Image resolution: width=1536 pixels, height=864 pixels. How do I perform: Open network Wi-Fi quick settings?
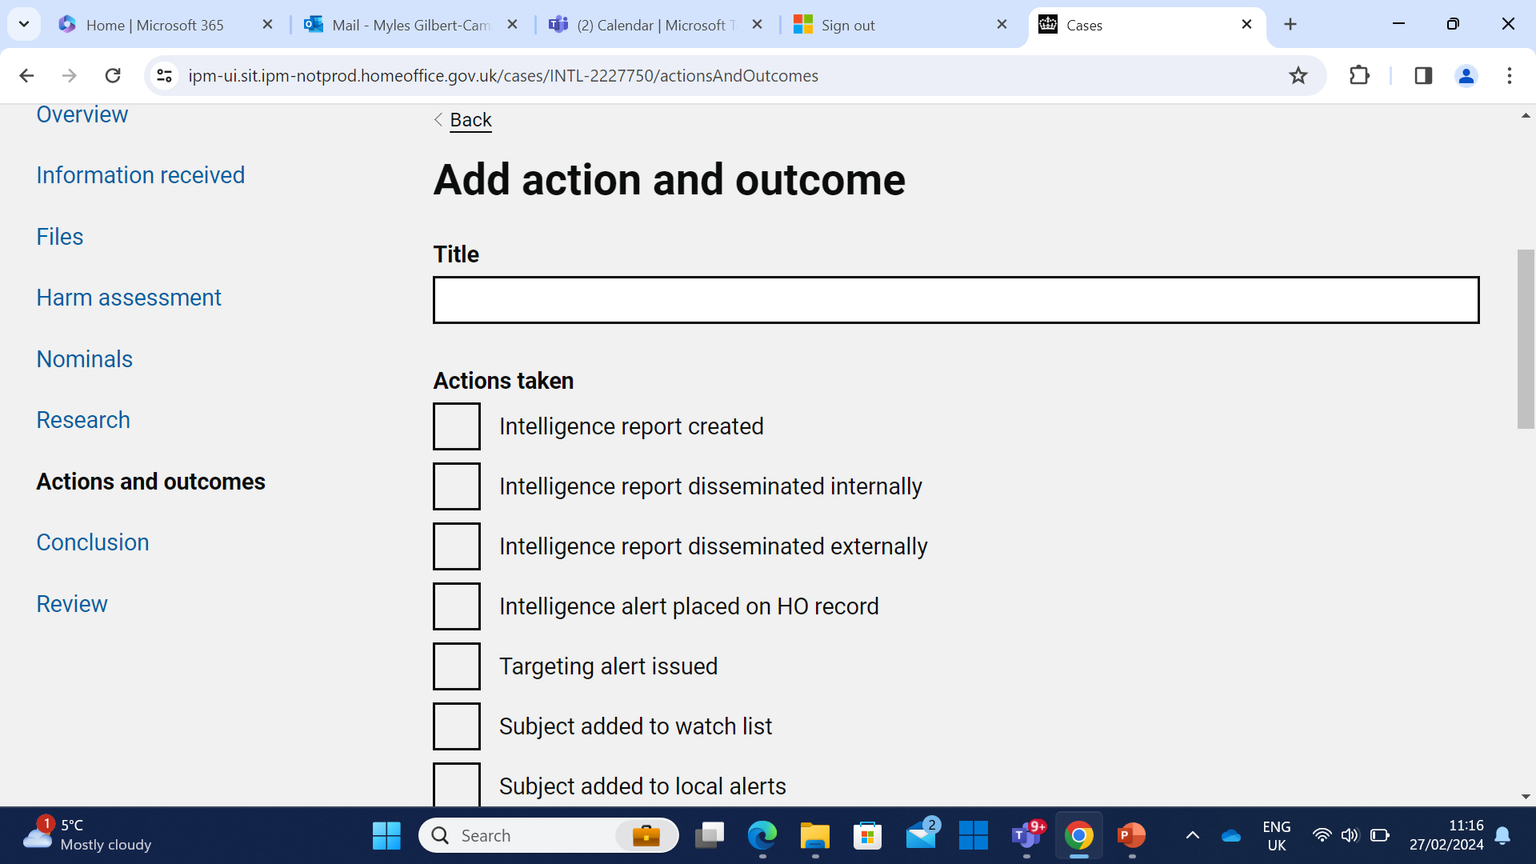tap(1322, 835)
